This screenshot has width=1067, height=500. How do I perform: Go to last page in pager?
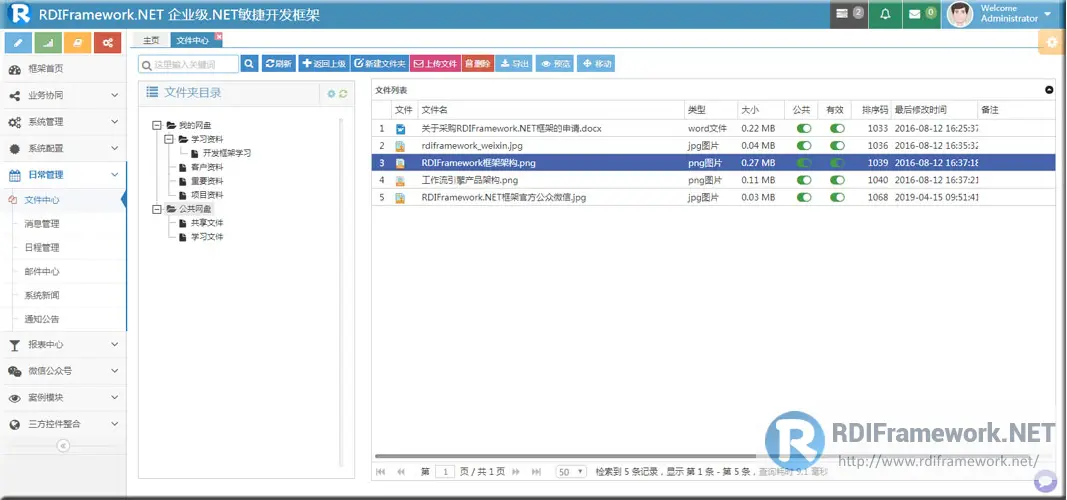tap(536, 471)
